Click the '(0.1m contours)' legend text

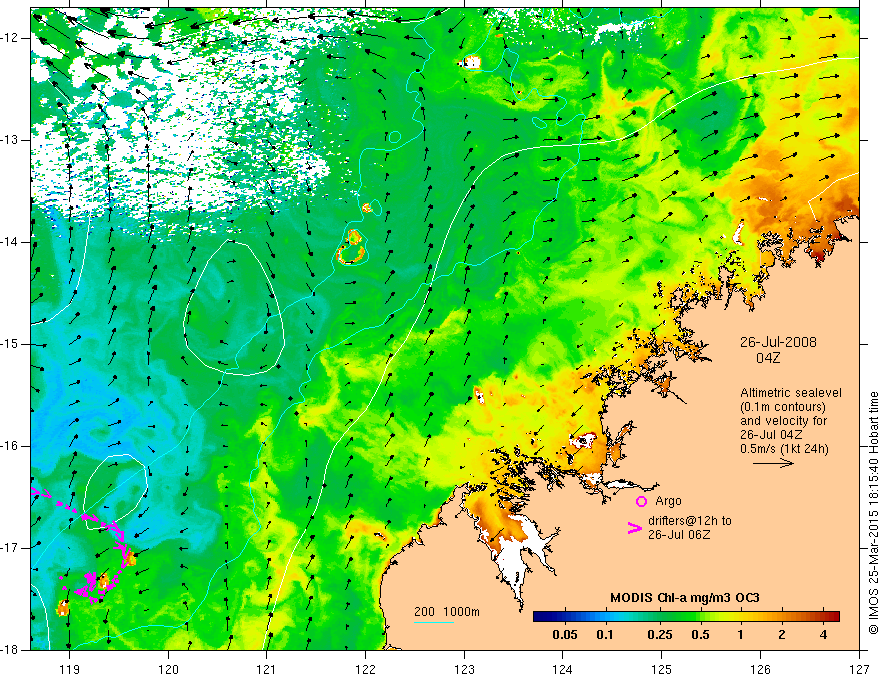pos(783,407)
